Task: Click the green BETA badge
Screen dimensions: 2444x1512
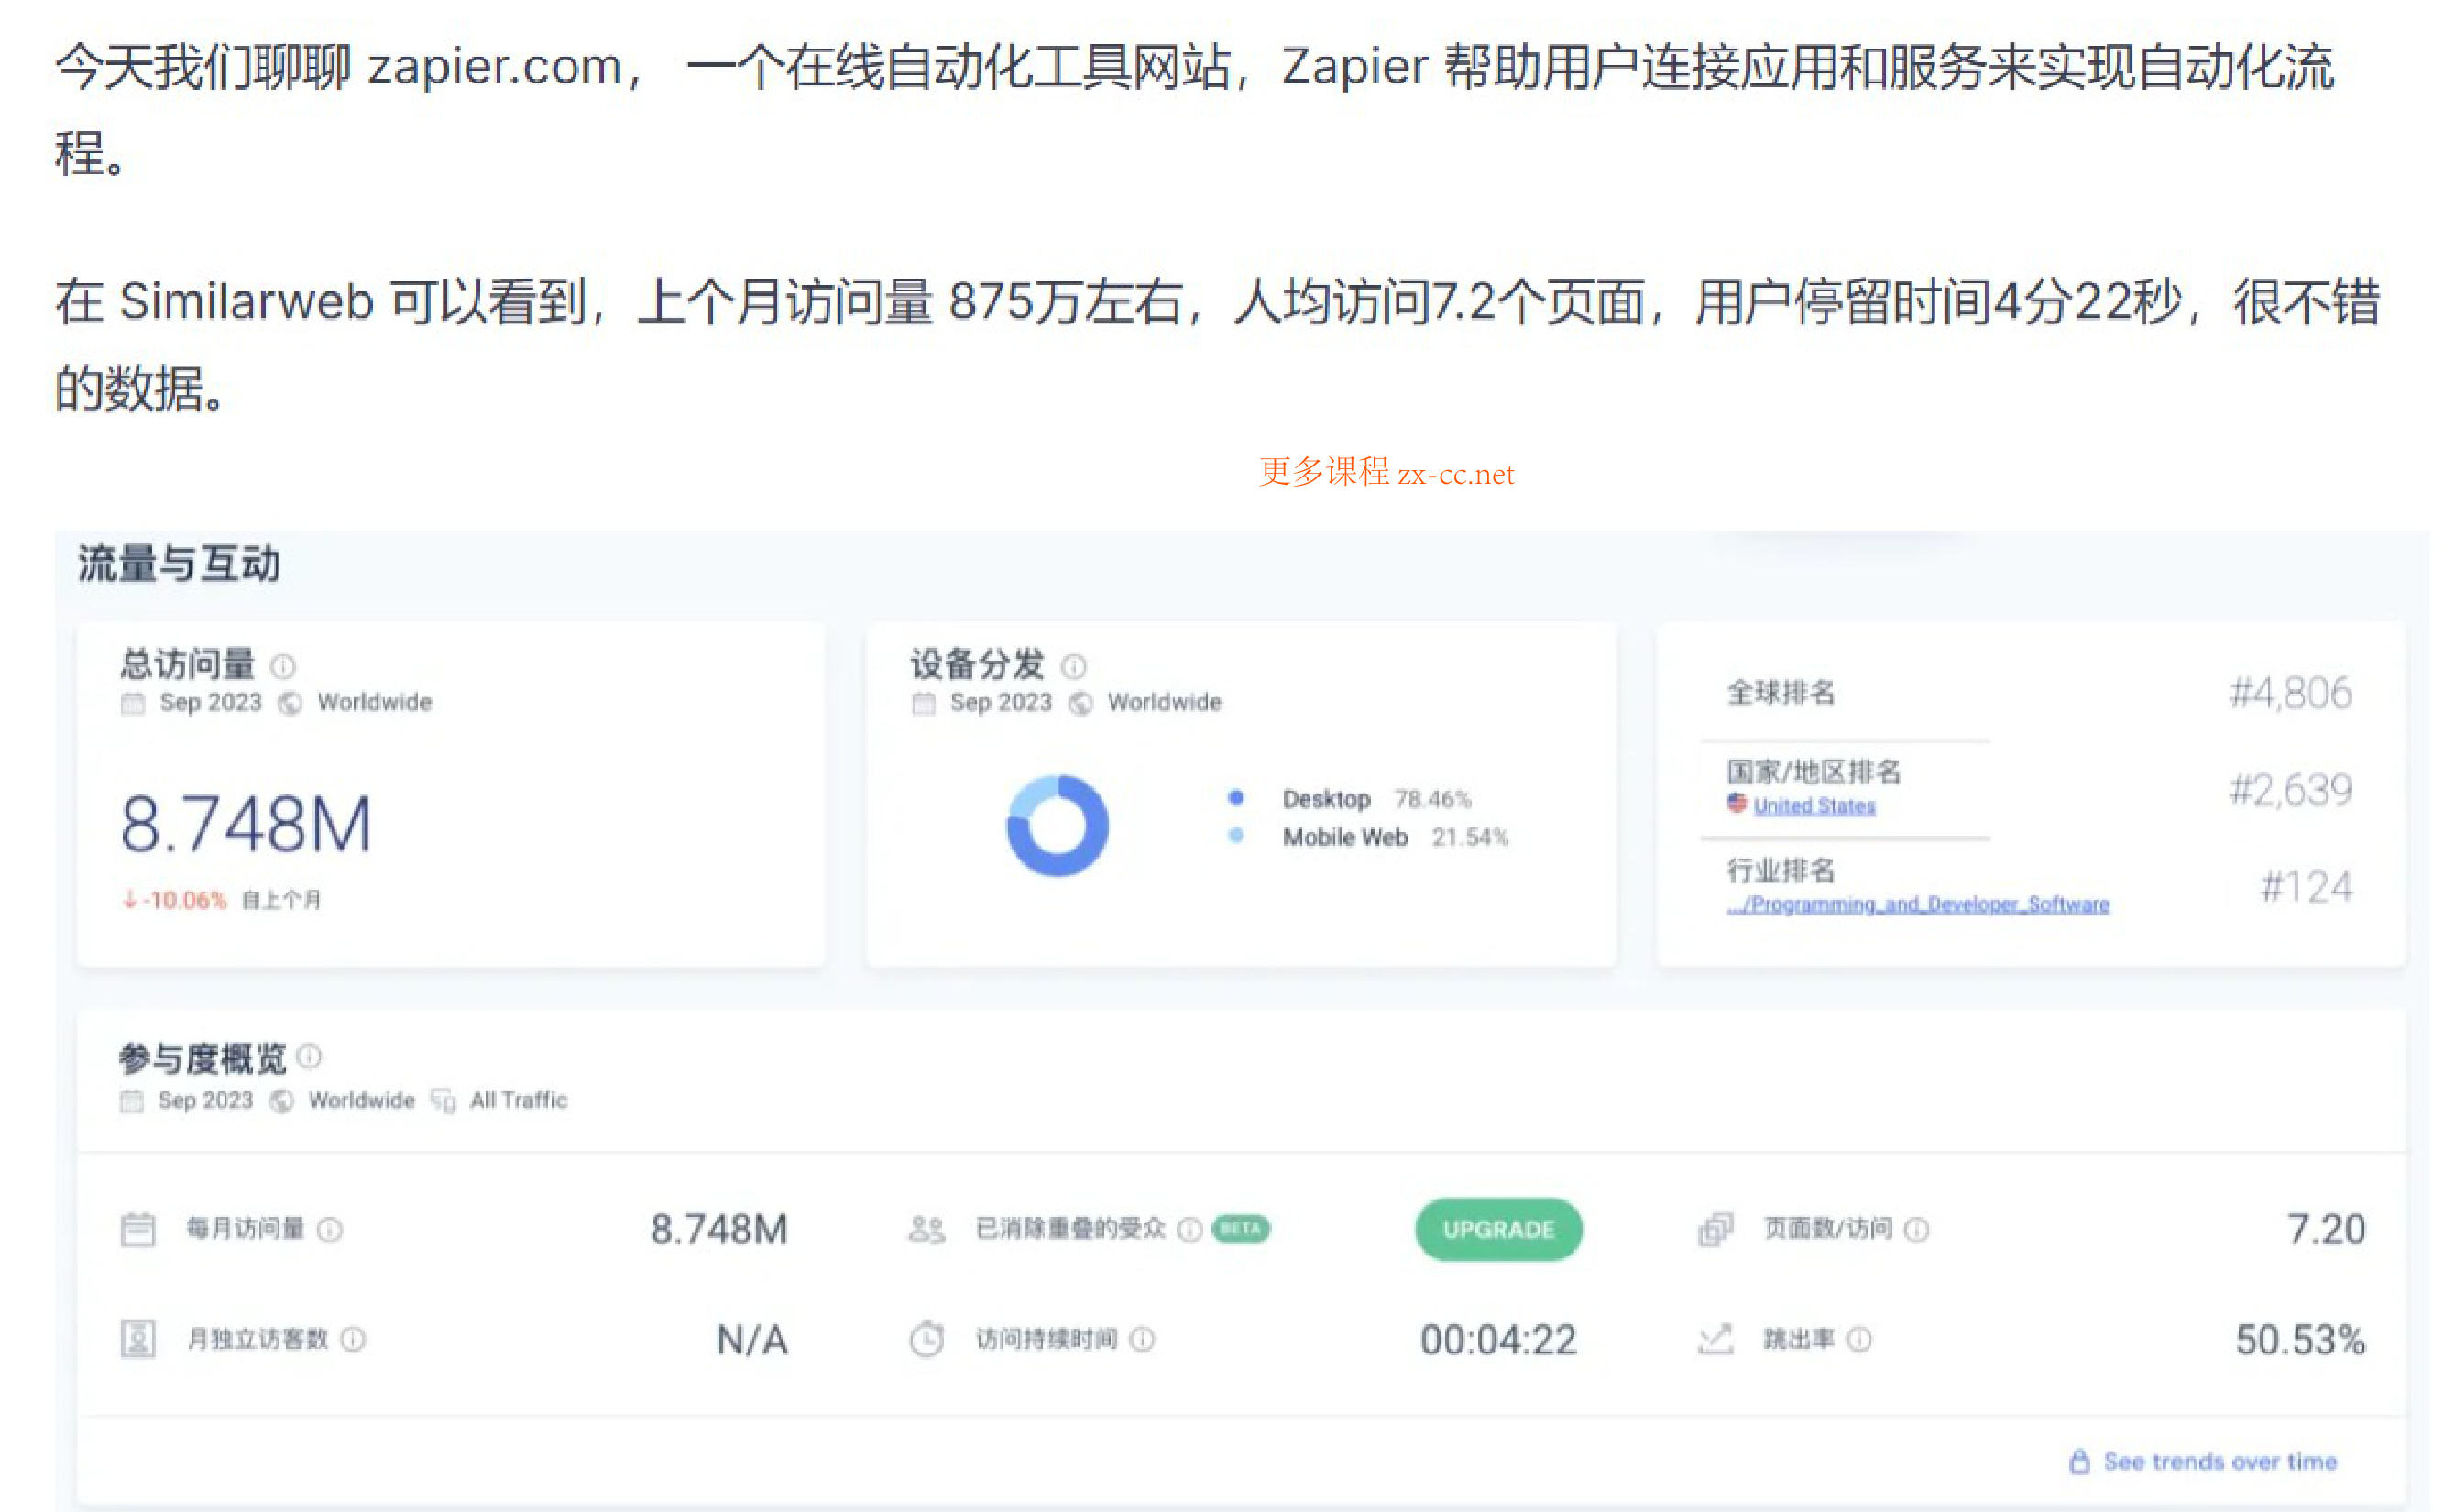Action: (x=1240, y=1229)
